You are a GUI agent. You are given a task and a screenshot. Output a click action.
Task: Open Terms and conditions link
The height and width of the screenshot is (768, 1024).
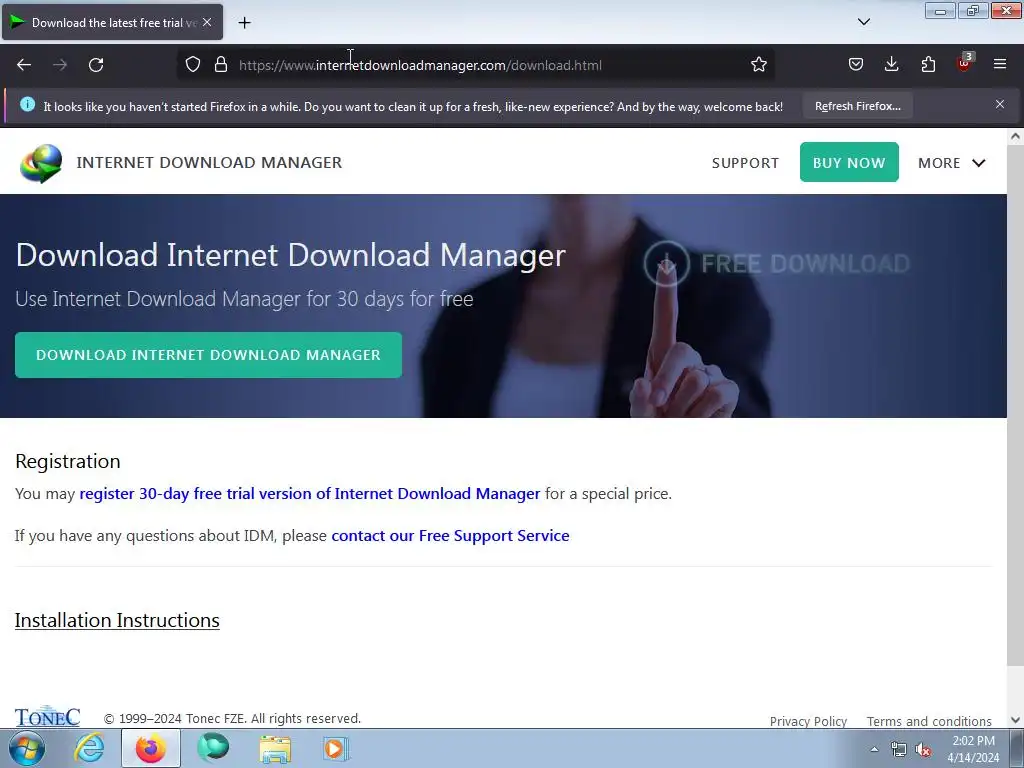point(929,721)
